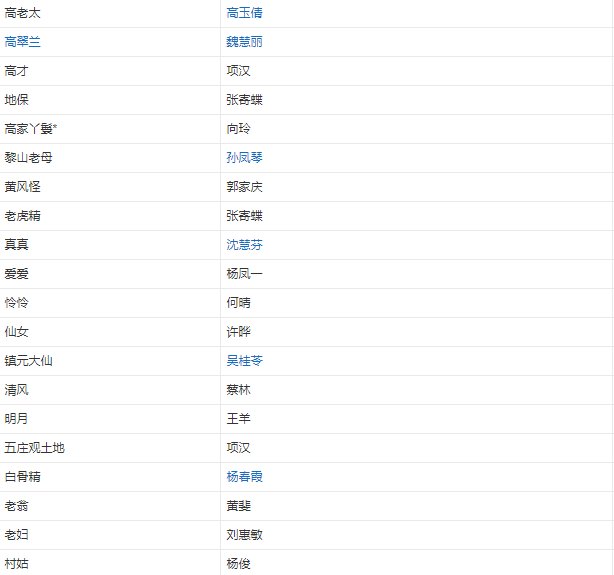The width and height of the screenshot is (614, 575).
Task: Select actor name 郭家庆
Action: 245,187
